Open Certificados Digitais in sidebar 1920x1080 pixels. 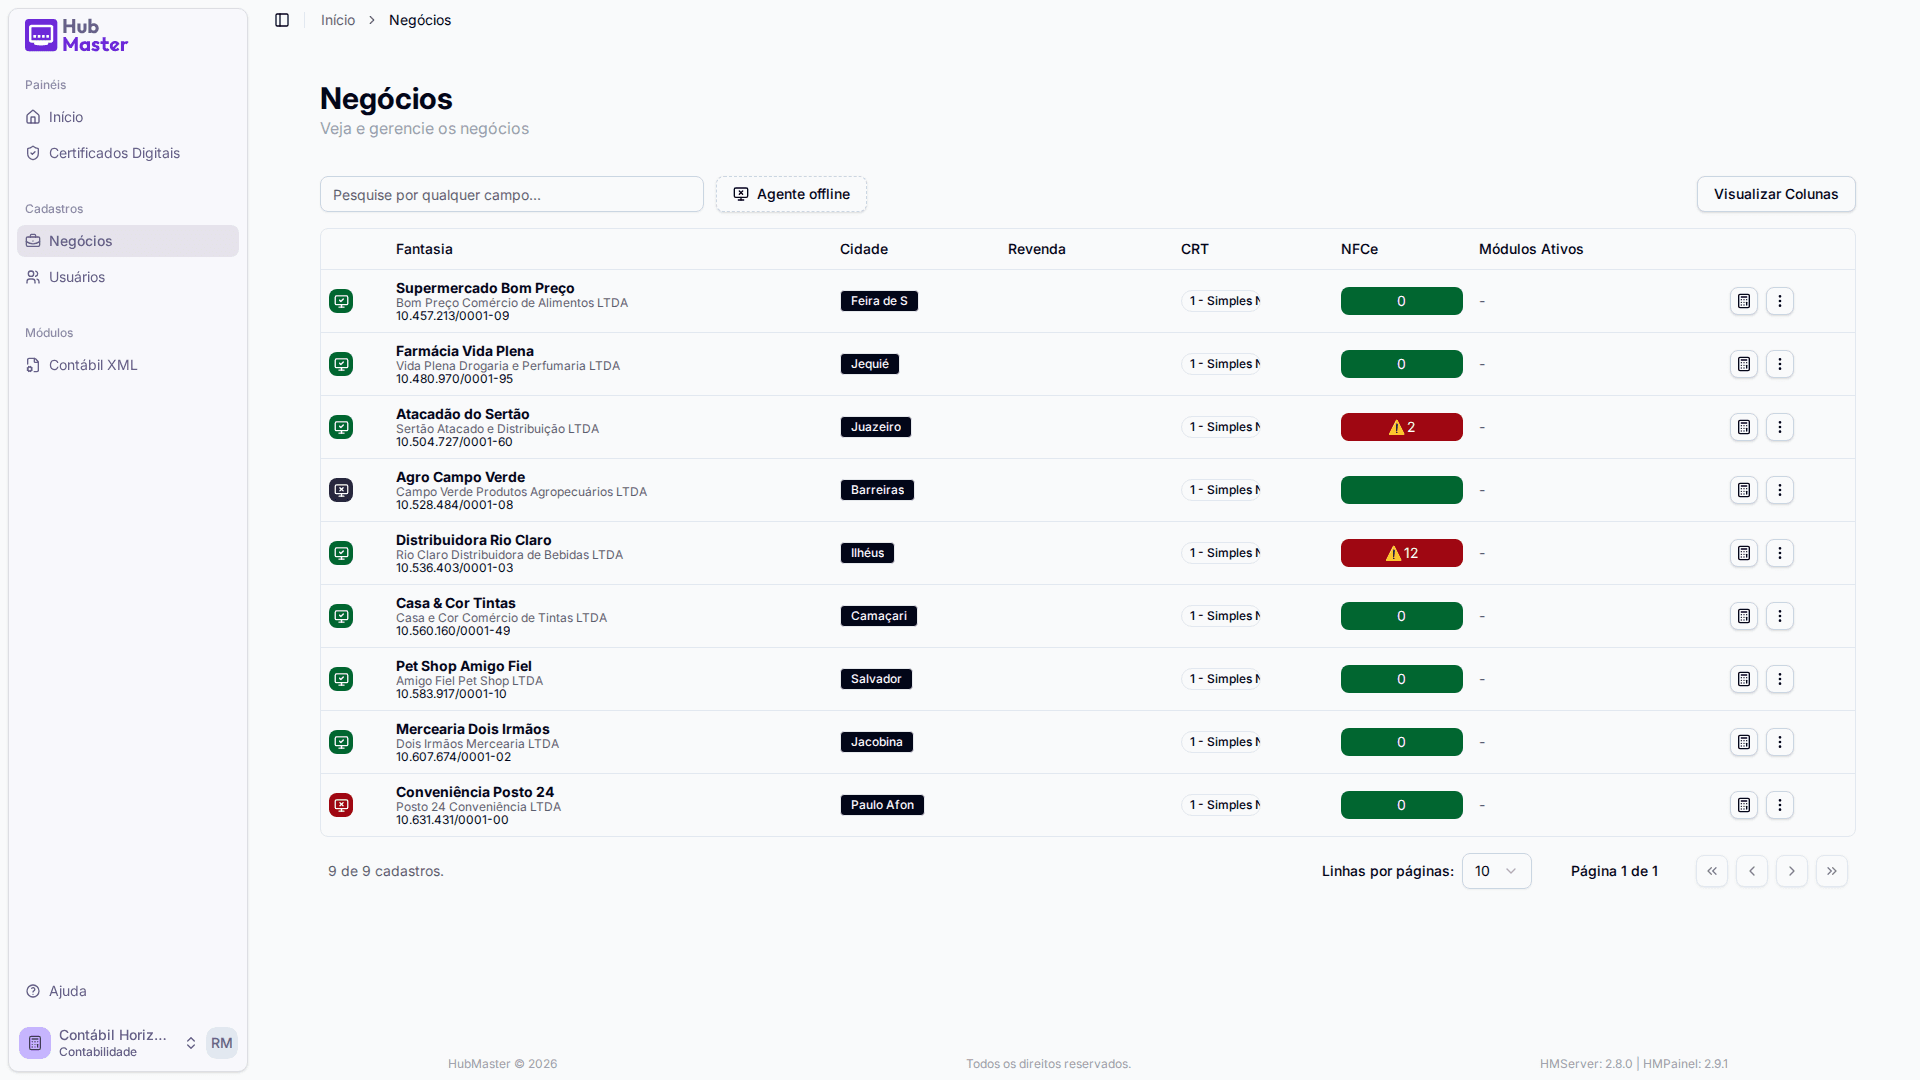point(128,153)
